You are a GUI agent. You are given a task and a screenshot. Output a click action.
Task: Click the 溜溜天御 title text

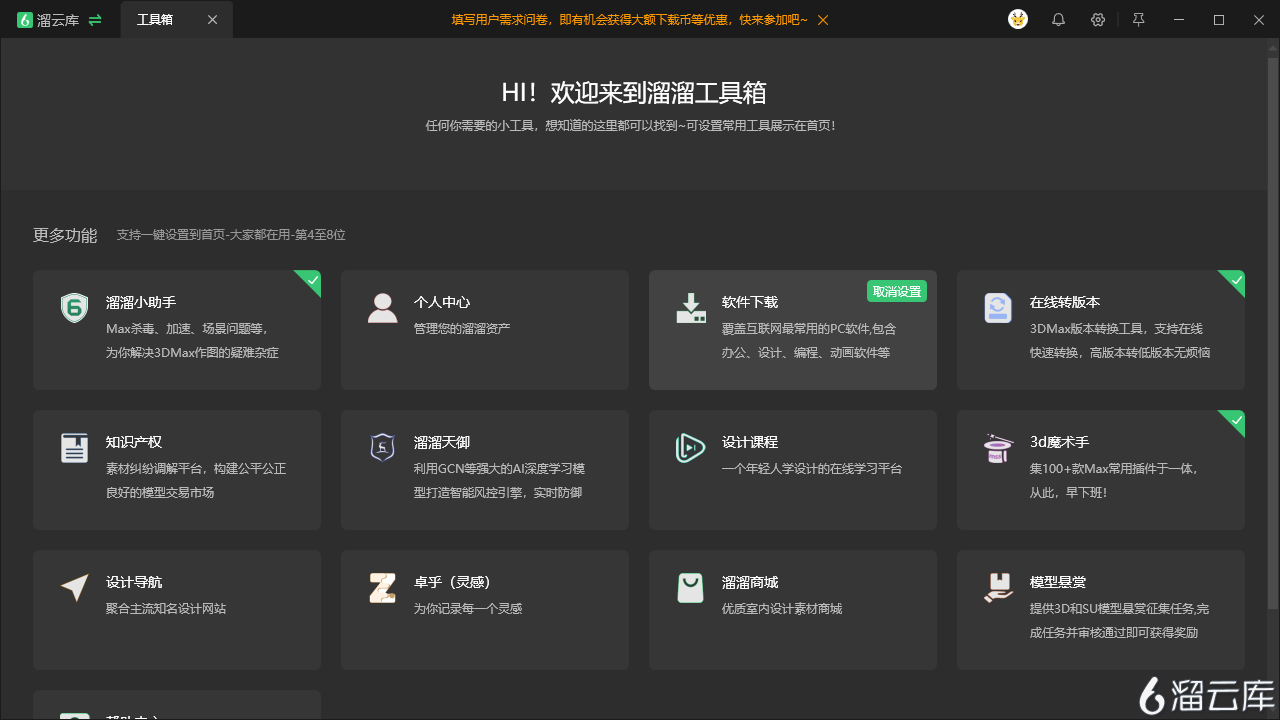coord(442,442)
